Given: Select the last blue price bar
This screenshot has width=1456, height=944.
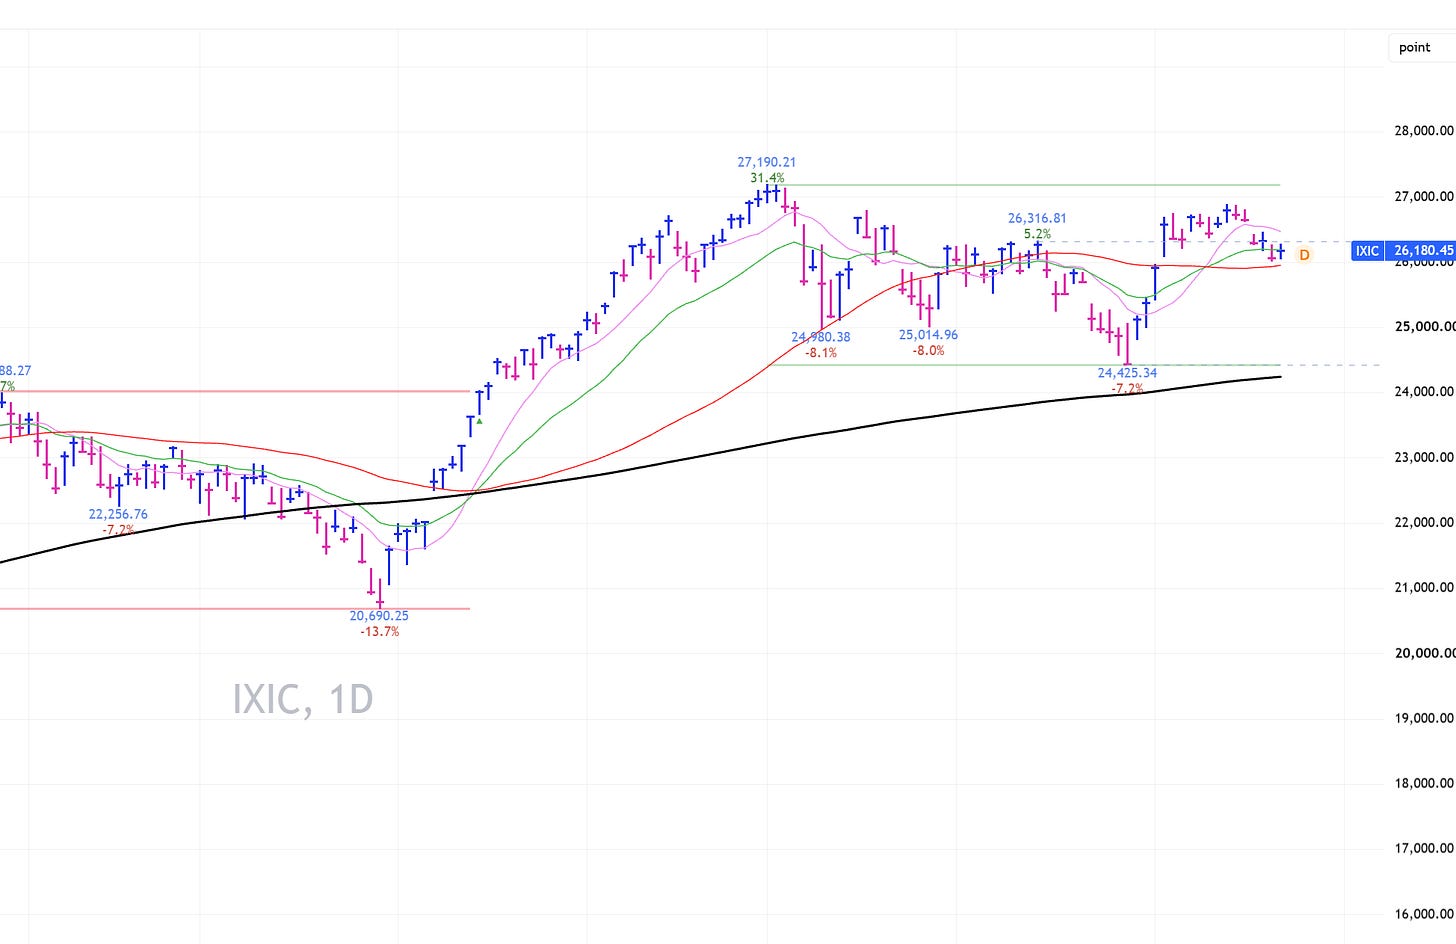Looking at the screenshot, I should [1281, 251].
